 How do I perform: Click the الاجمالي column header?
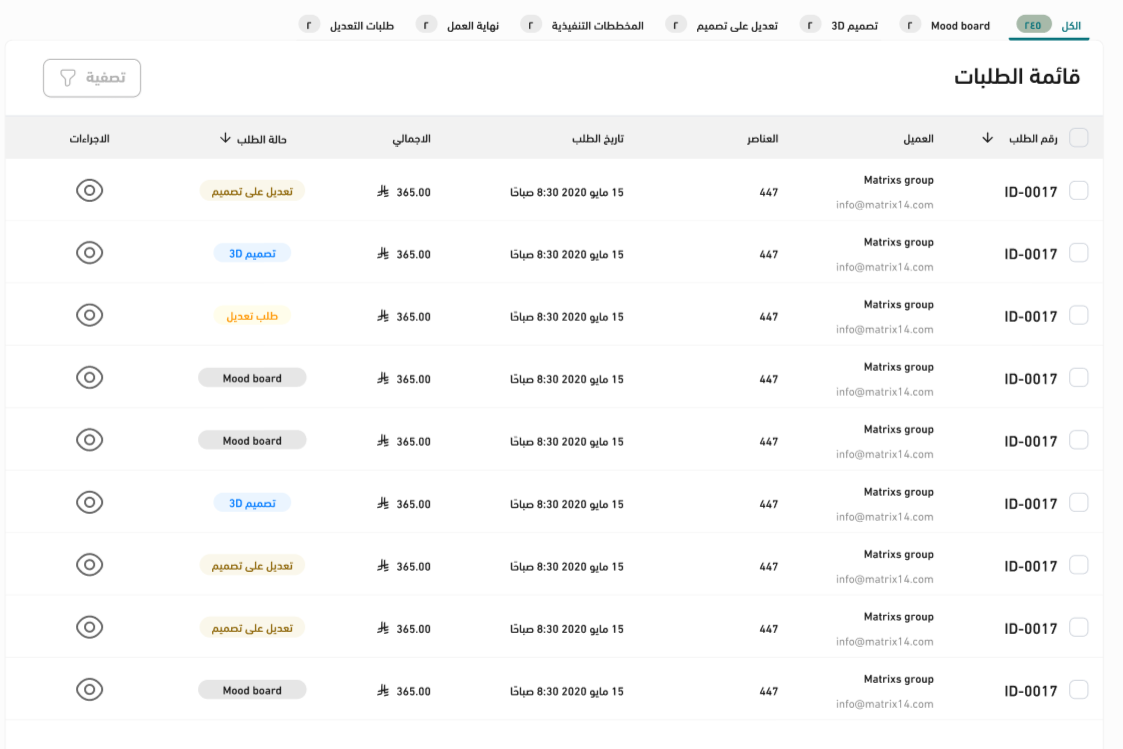click(411, 139)
